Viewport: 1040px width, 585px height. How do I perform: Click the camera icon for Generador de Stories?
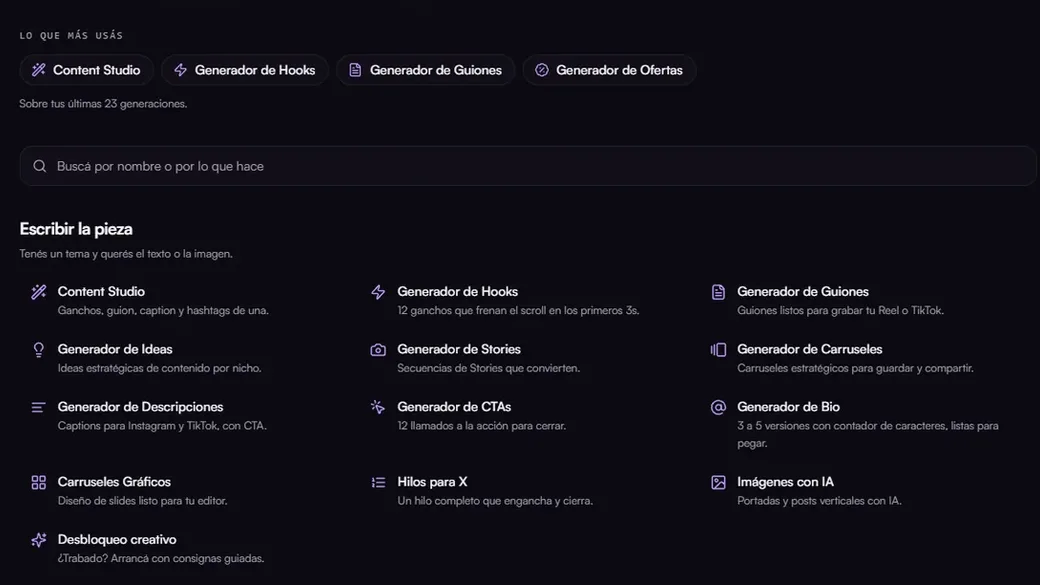click(x=378, y=350)
